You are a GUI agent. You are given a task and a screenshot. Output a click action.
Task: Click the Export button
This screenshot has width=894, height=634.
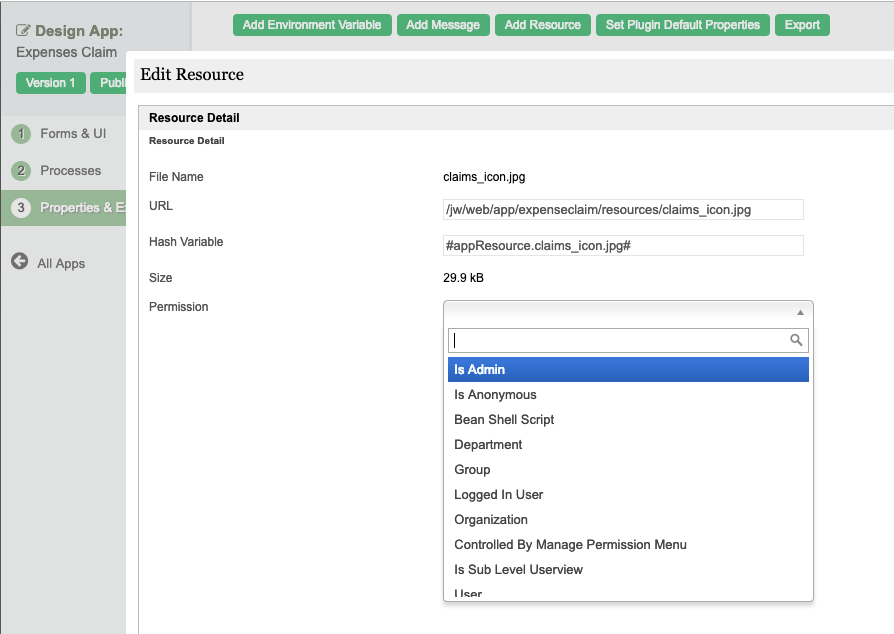pos(801,25)
